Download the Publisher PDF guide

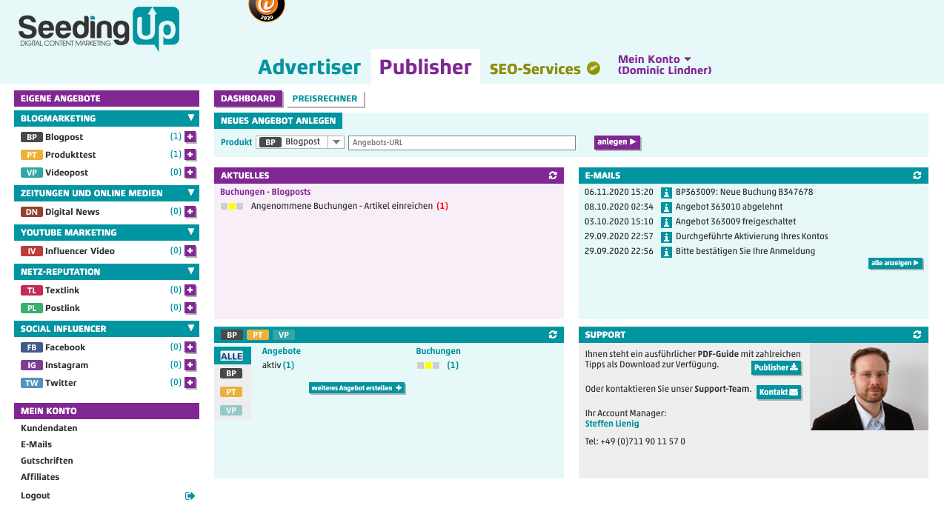[x=776, y=368]
